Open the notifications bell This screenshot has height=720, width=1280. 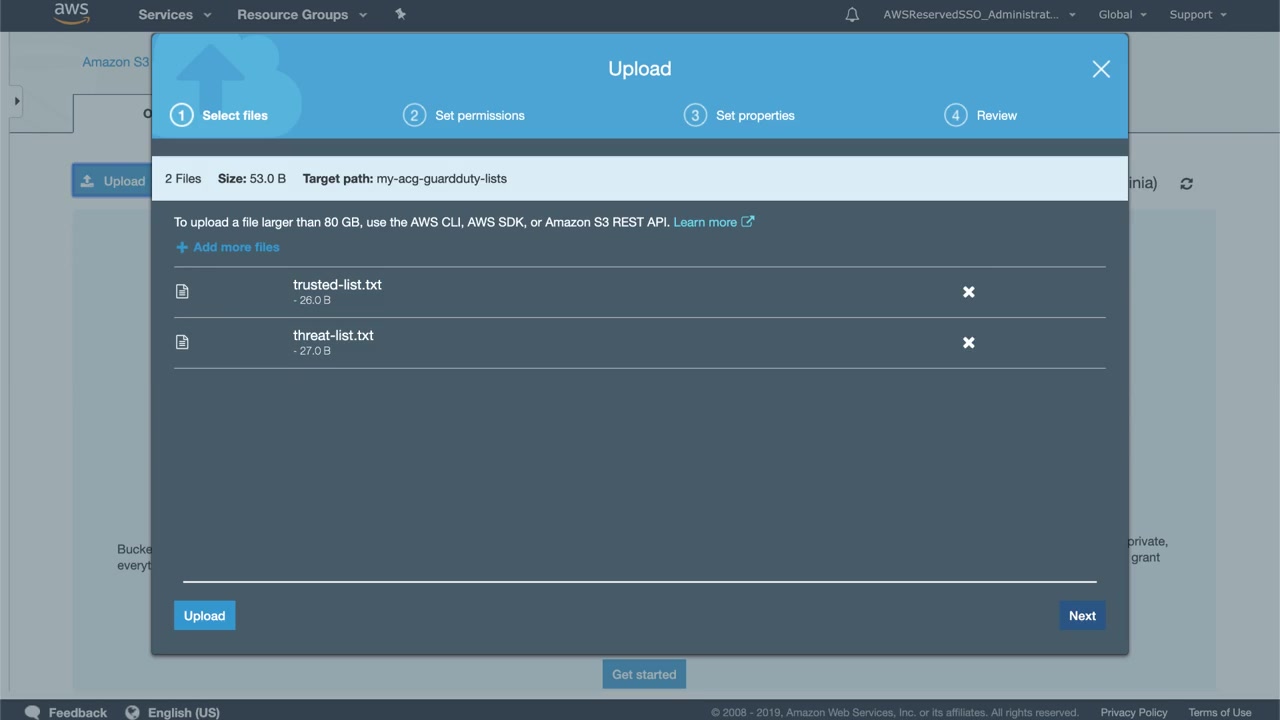[852, 15]
